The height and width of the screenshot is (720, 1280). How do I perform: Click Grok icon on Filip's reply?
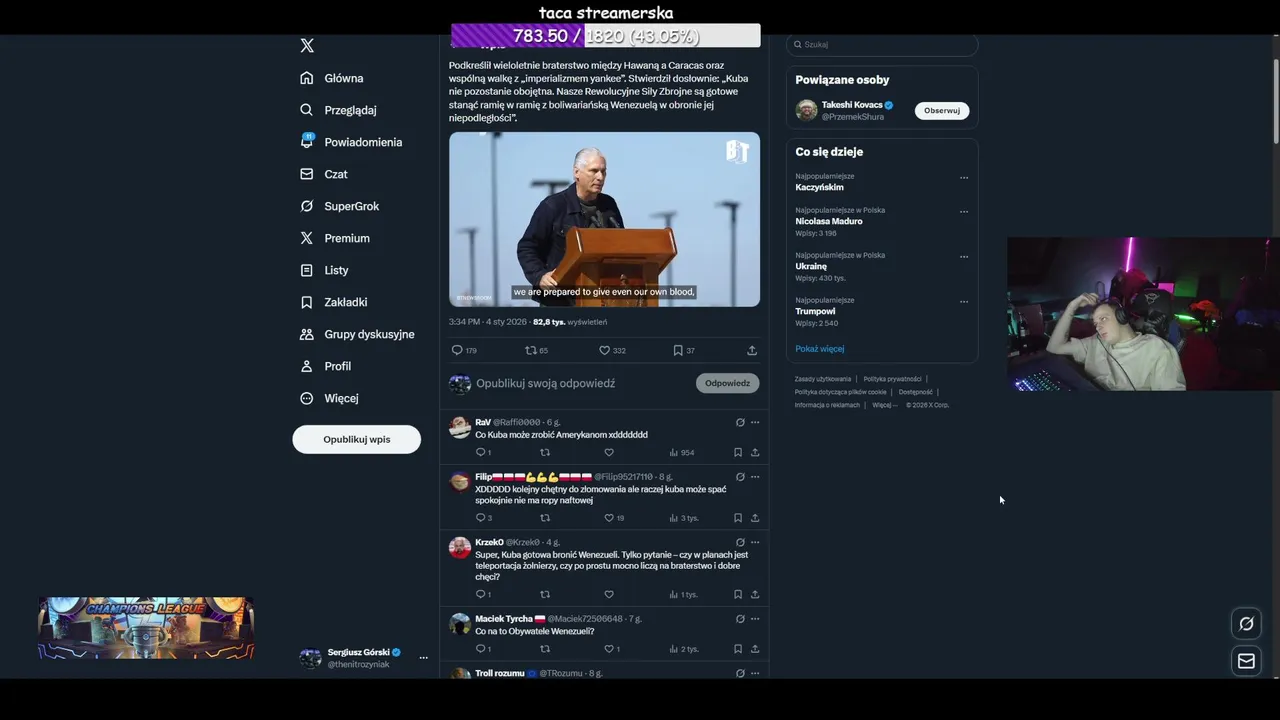click(x=740, y=477)
